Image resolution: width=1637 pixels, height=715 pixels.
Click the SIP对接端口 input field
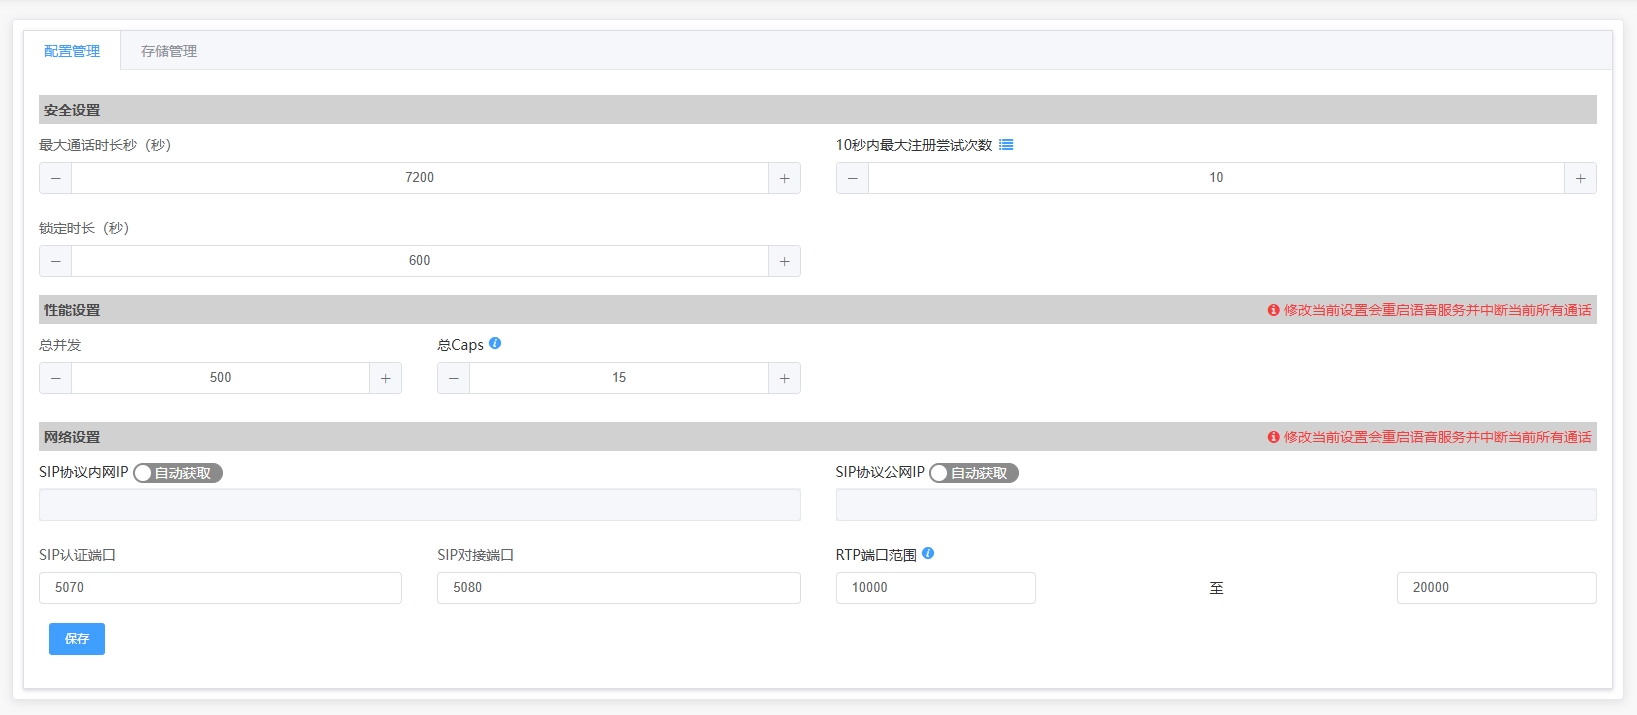point(618,588)
